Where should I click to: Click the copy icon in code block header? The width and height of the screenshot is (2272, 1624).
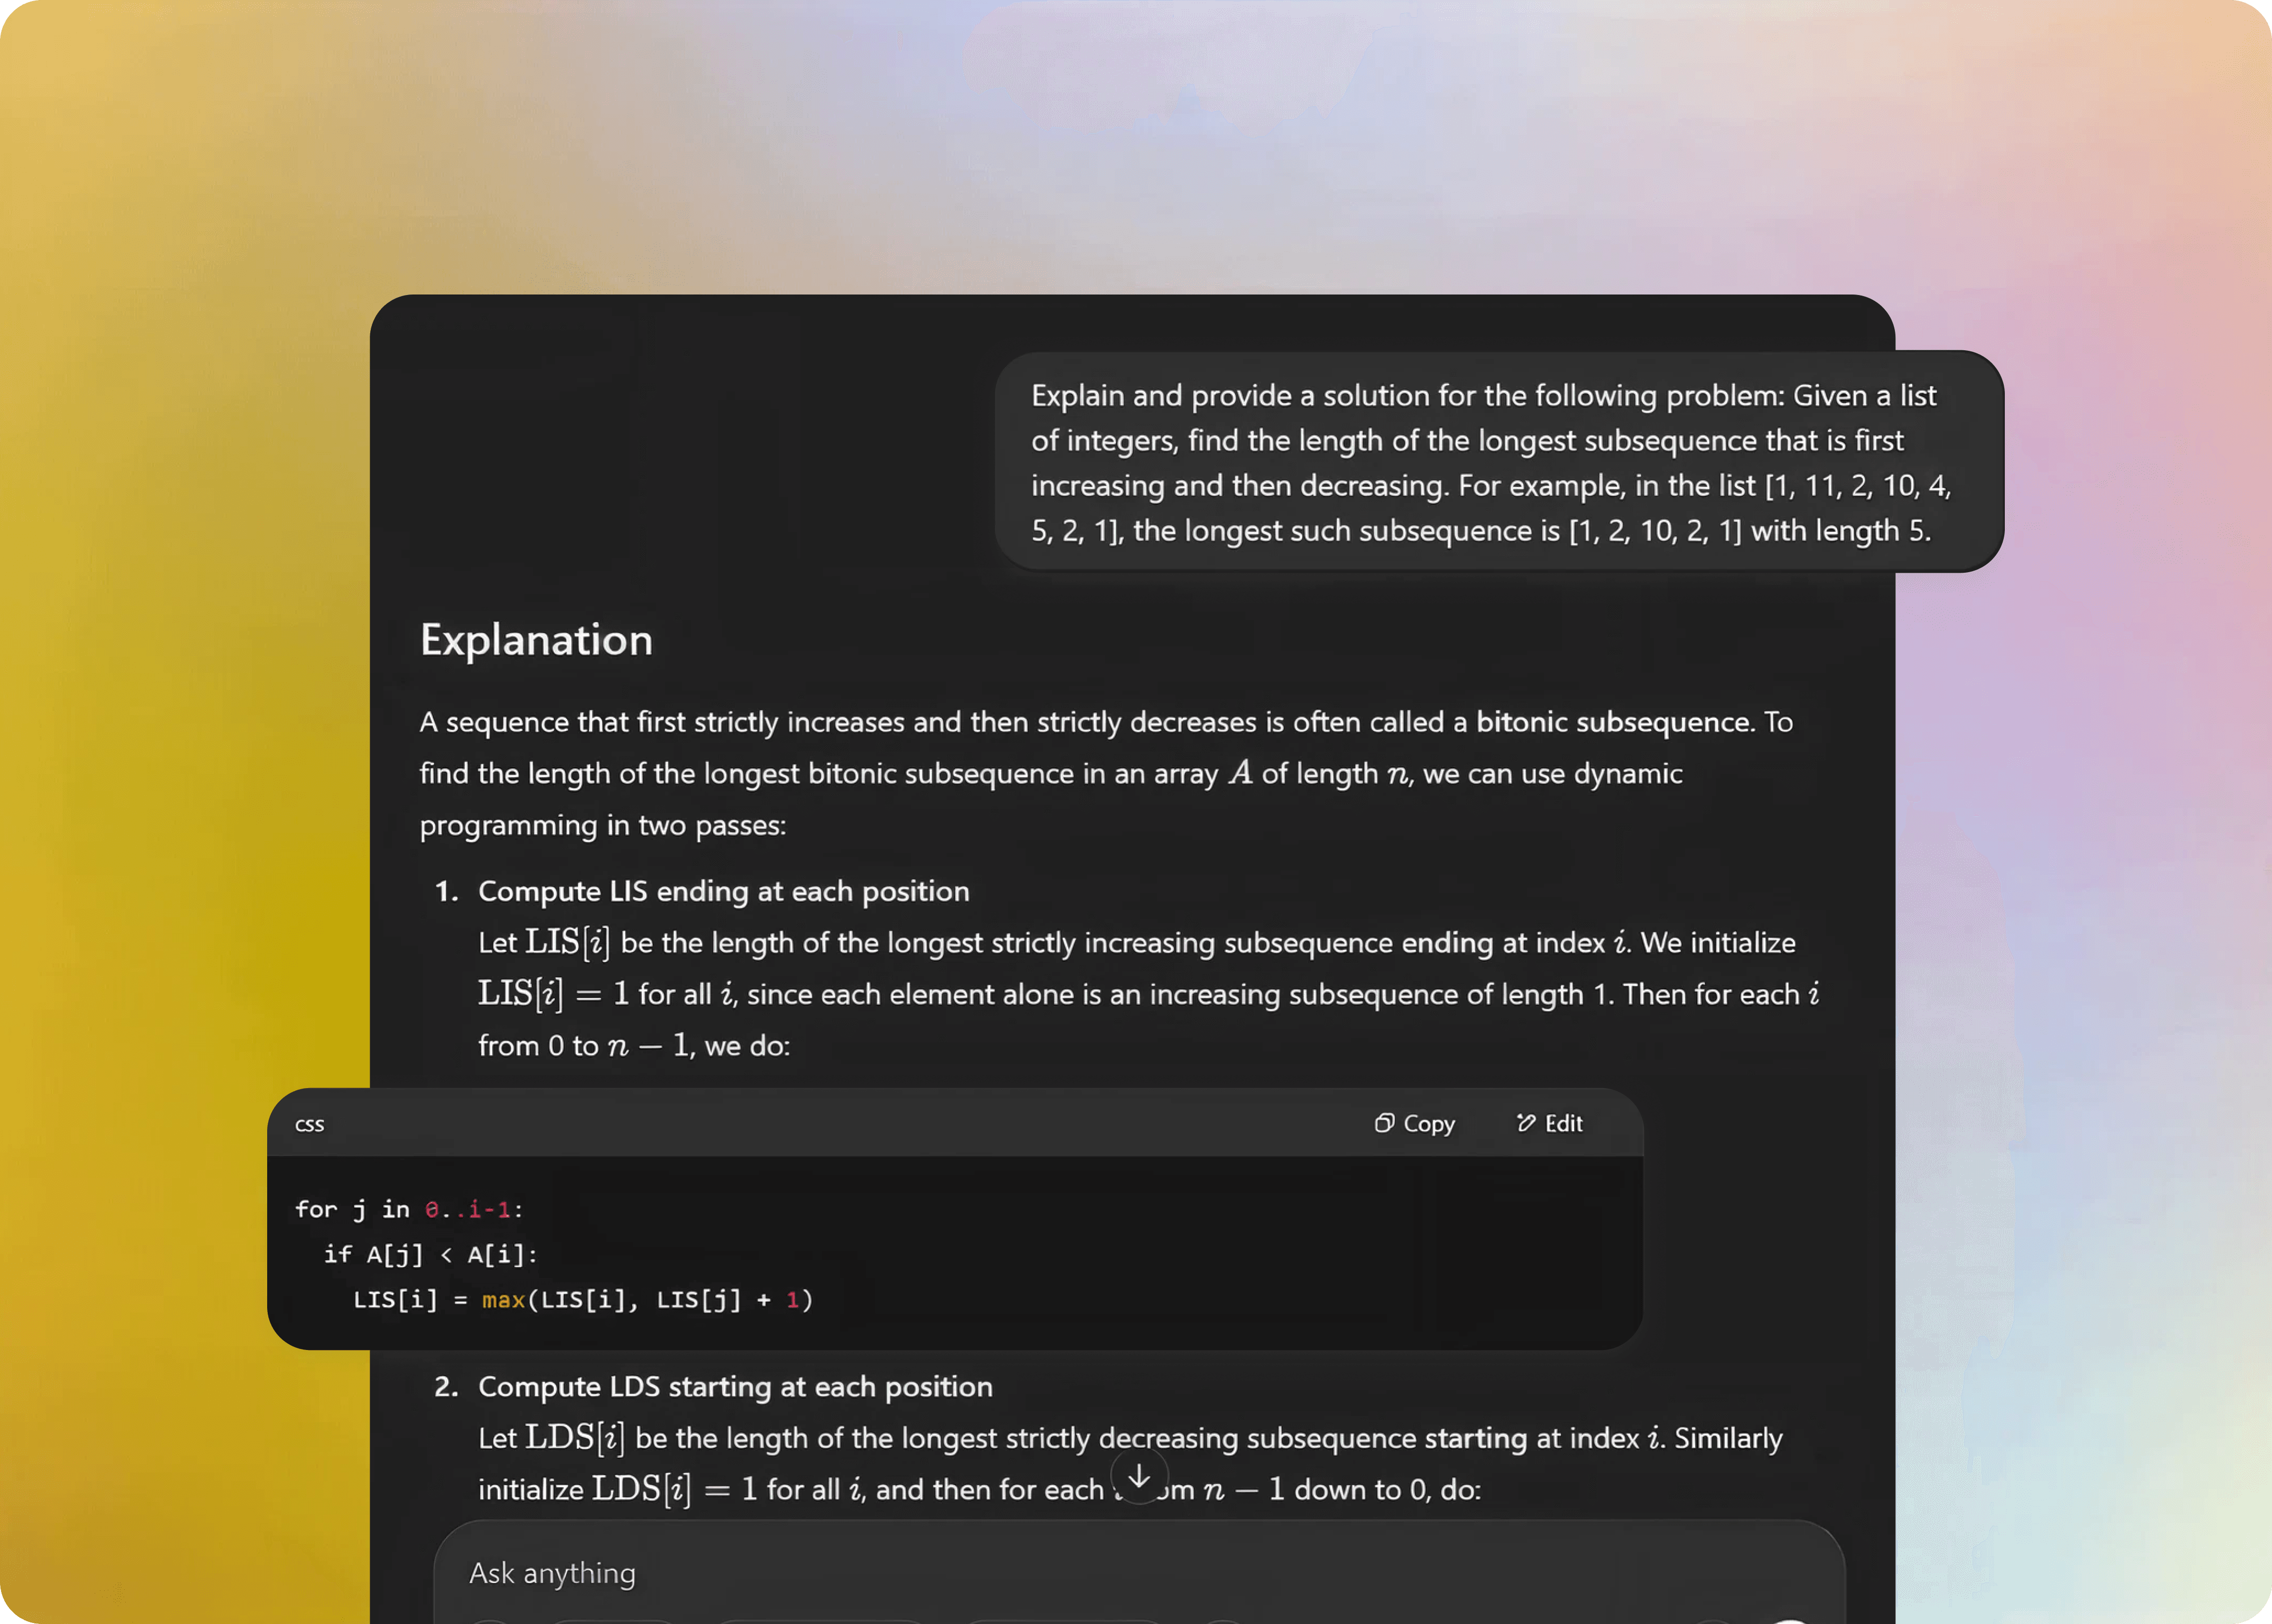coord(1384,1123)
